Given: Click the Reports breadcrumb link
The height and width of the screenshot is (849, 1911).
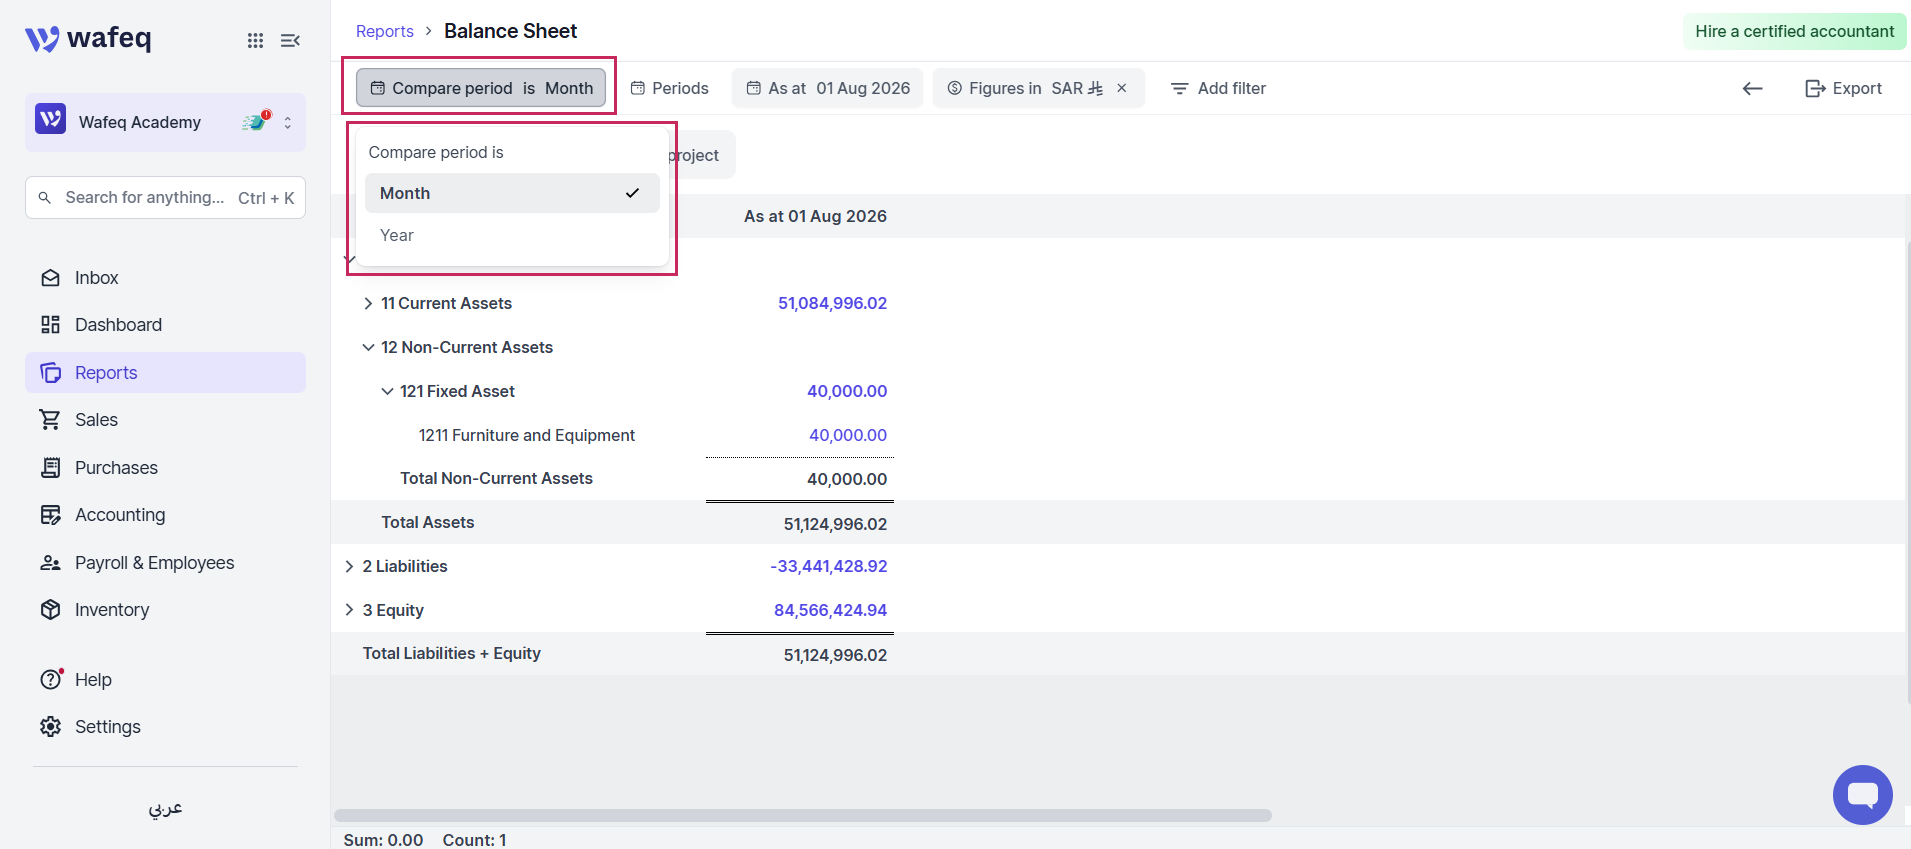Looking at the screenshot, I should tap(385, 31).
